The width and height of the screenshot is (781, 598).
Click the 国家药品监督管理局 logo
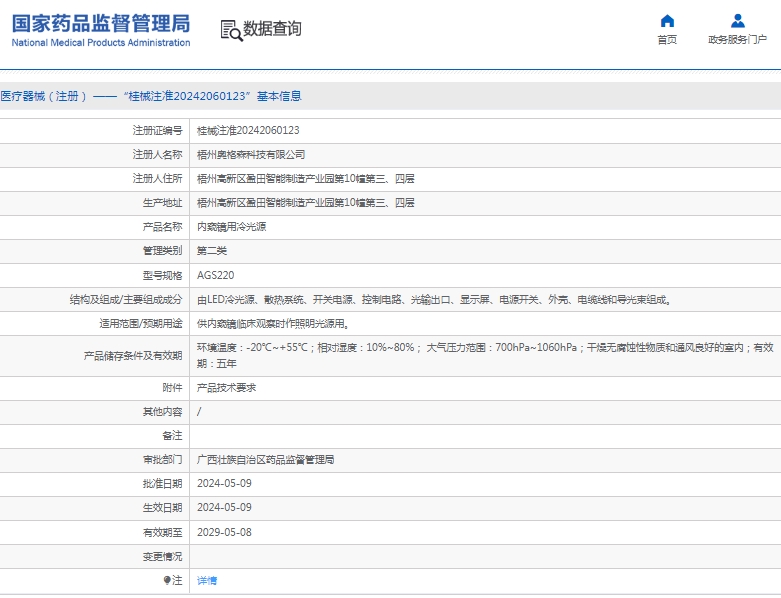101,23
